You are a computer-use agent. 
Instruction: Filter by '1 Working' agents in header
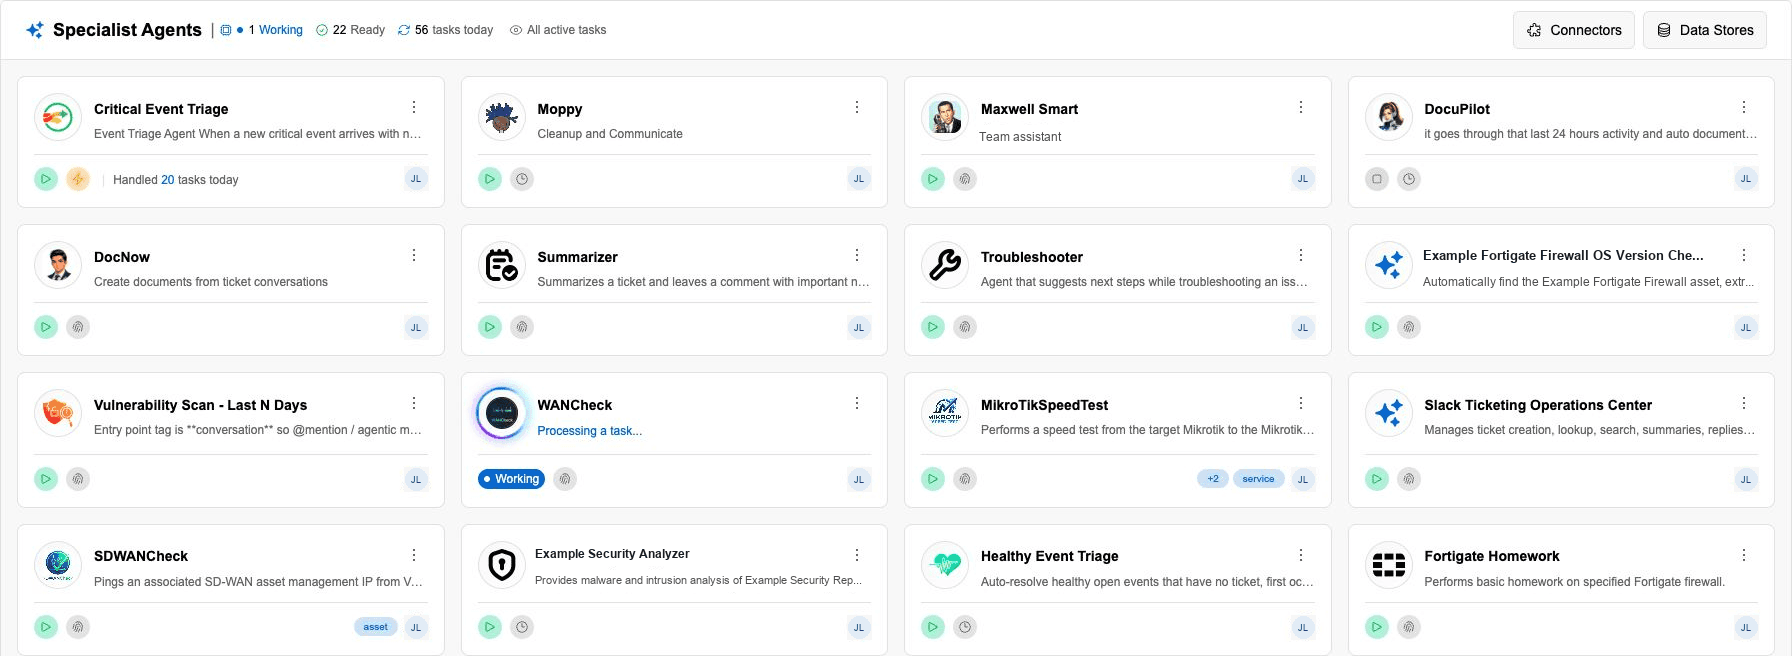[x=262, y=30]
